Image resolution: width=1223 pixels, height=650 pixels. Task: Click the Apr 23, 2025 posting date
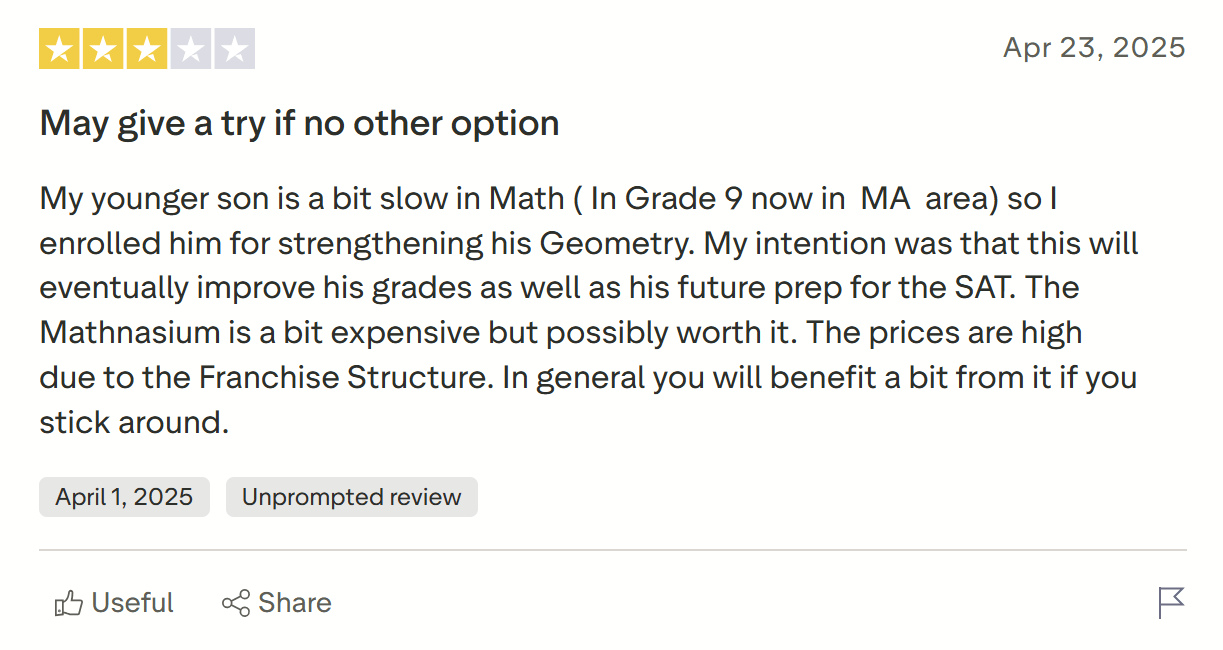point(1093,47)
